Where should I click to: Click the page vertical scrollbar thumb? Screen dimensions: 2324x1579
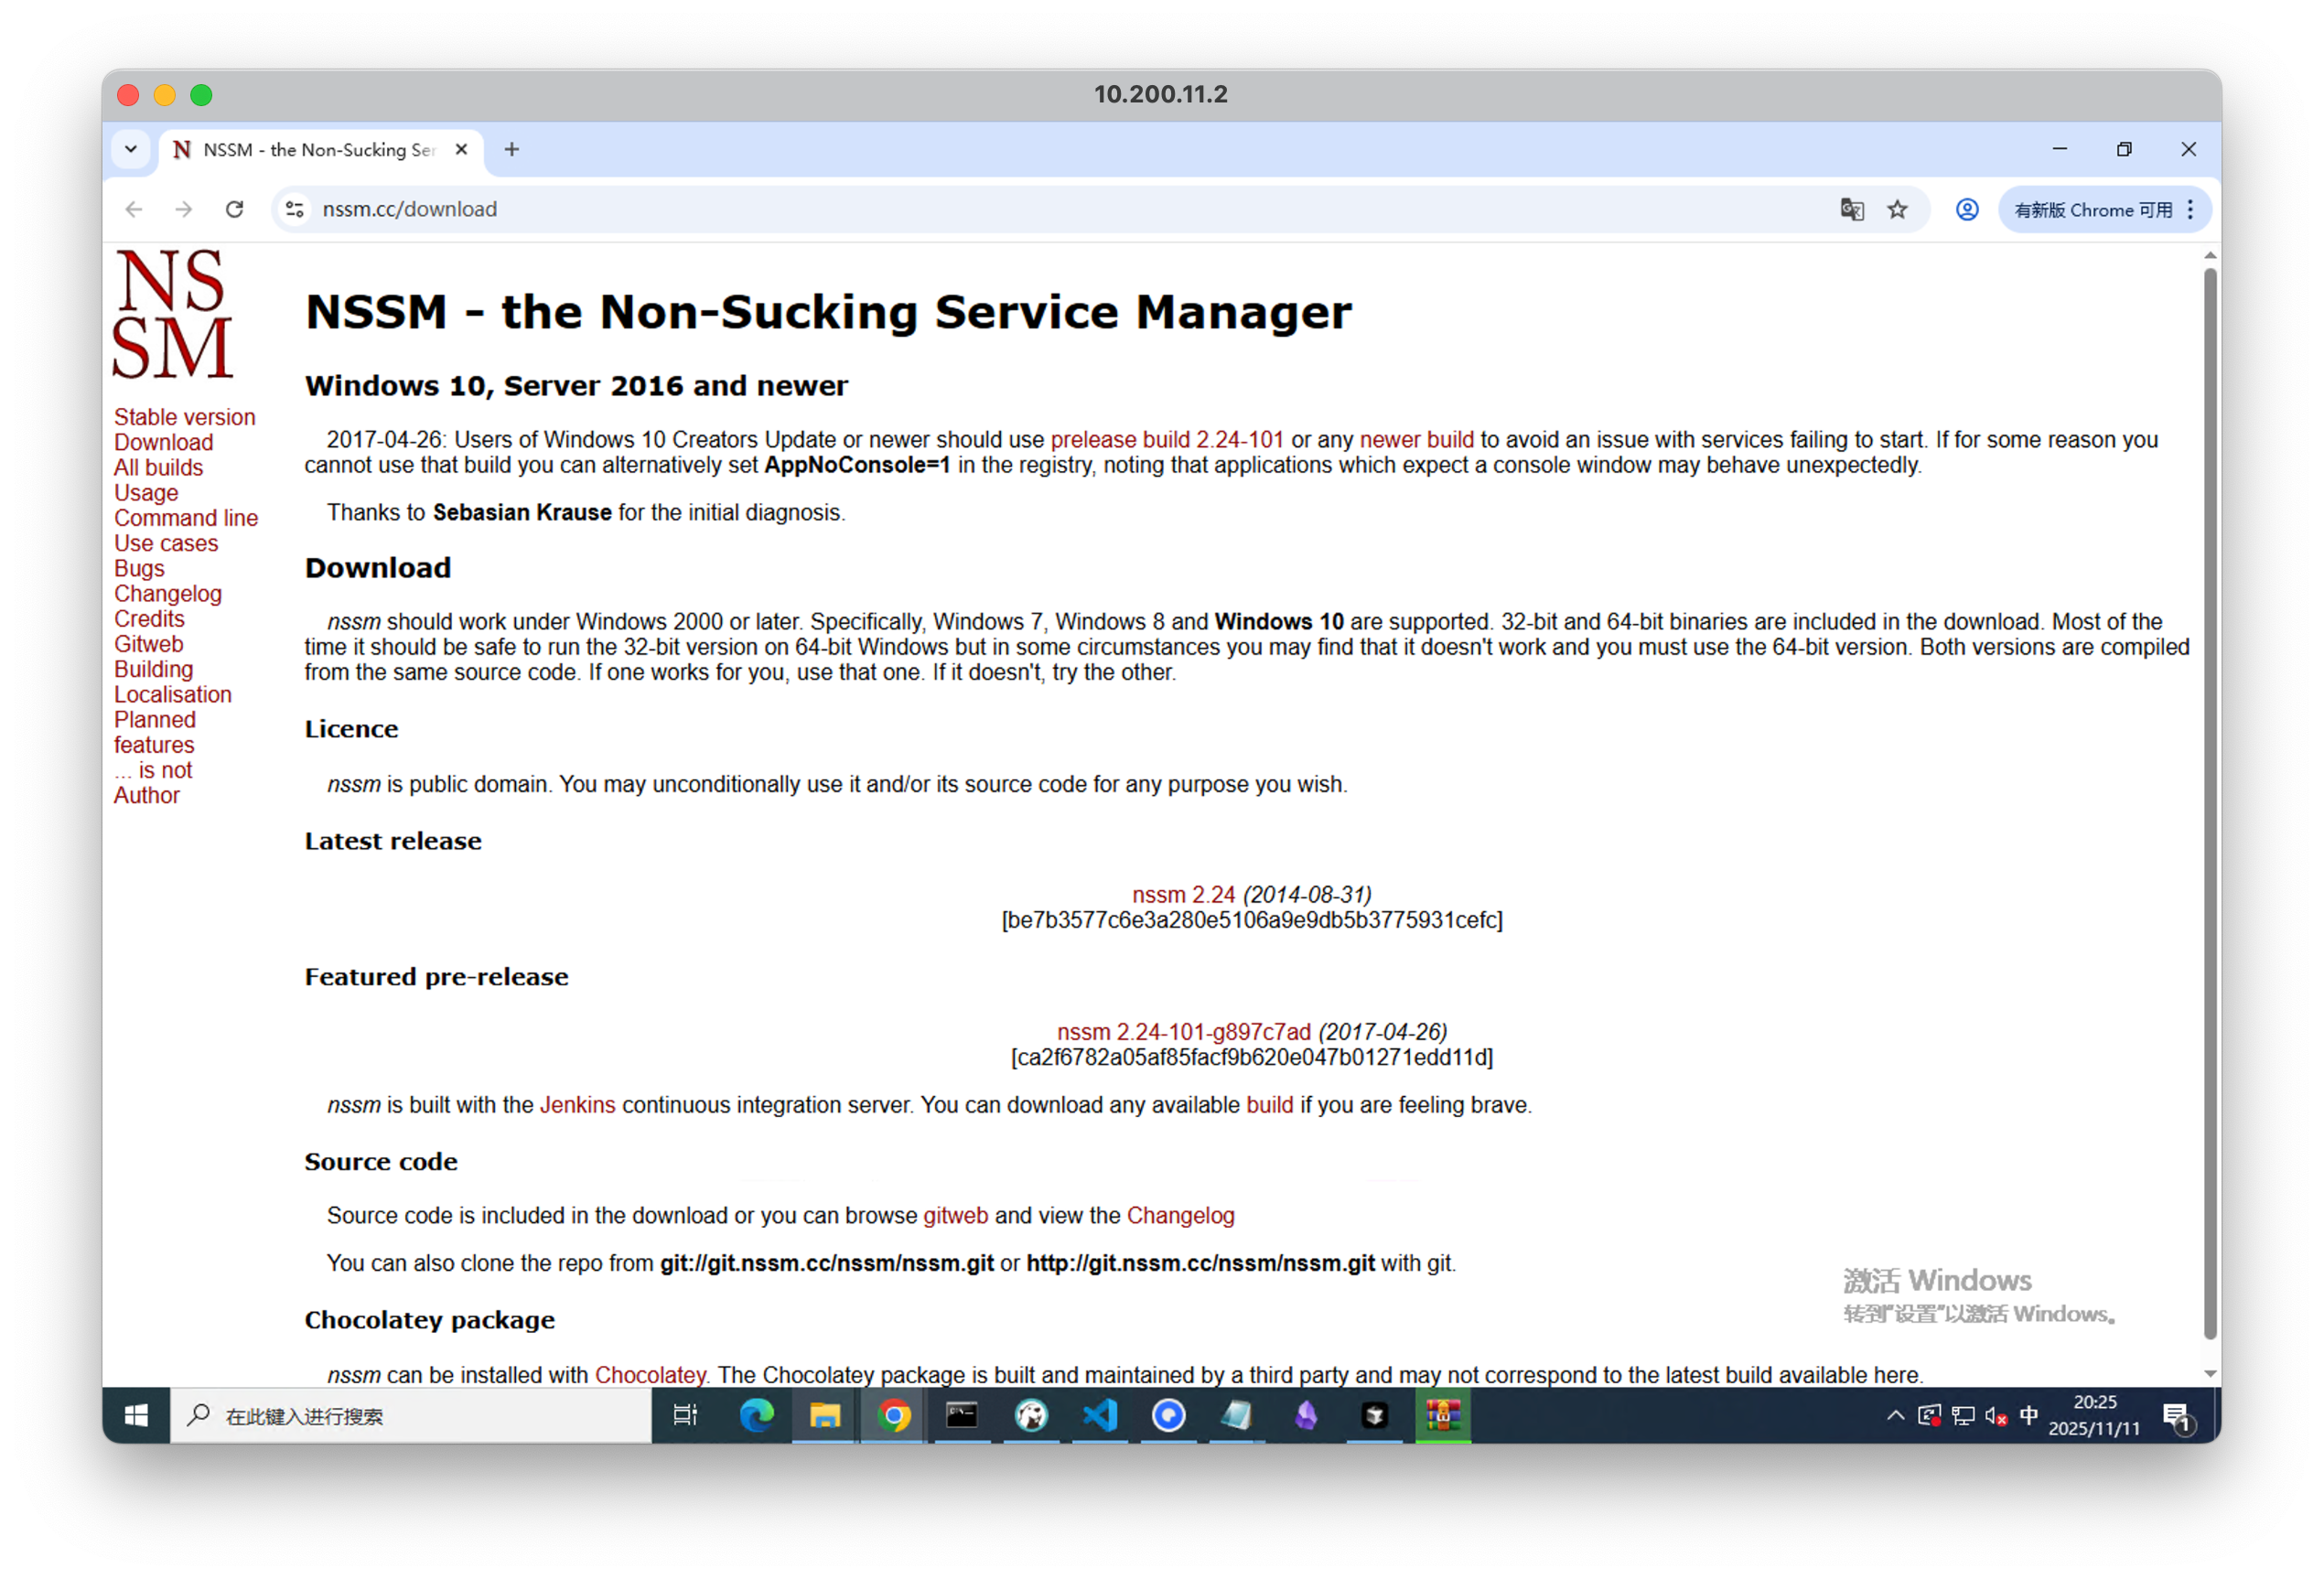click(x=2210, y=800)
